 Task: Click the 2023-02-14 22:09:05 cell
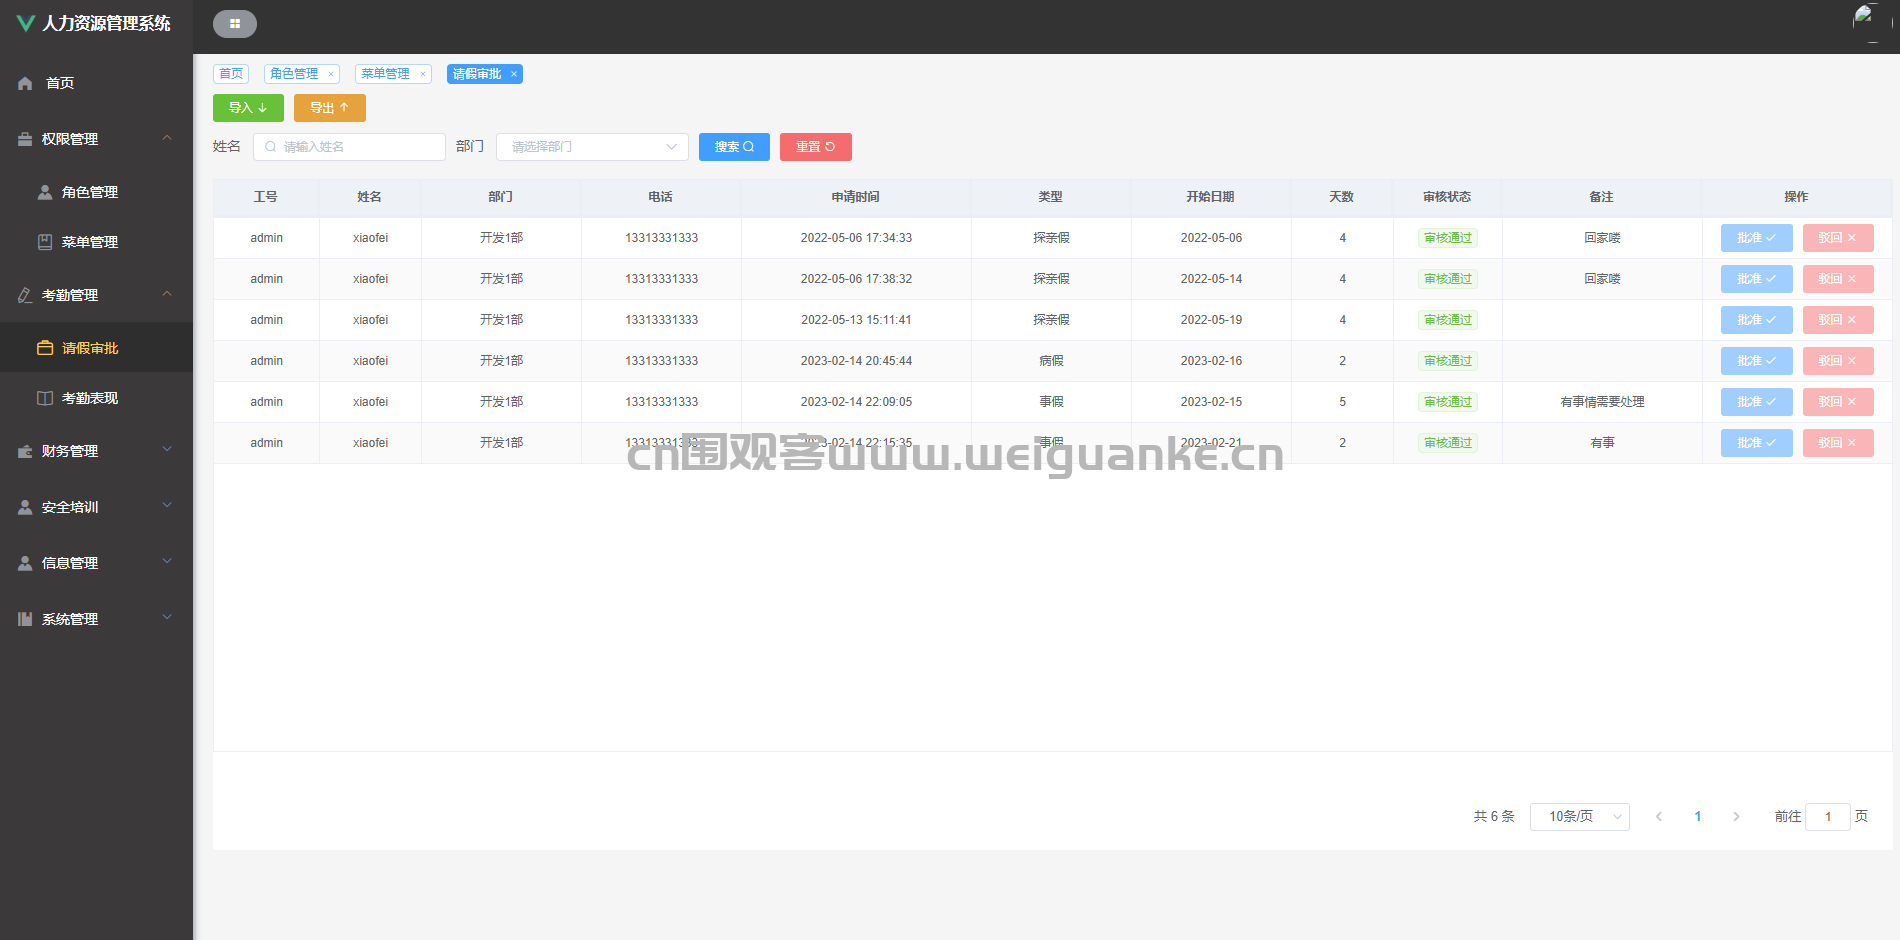(856, 402)
